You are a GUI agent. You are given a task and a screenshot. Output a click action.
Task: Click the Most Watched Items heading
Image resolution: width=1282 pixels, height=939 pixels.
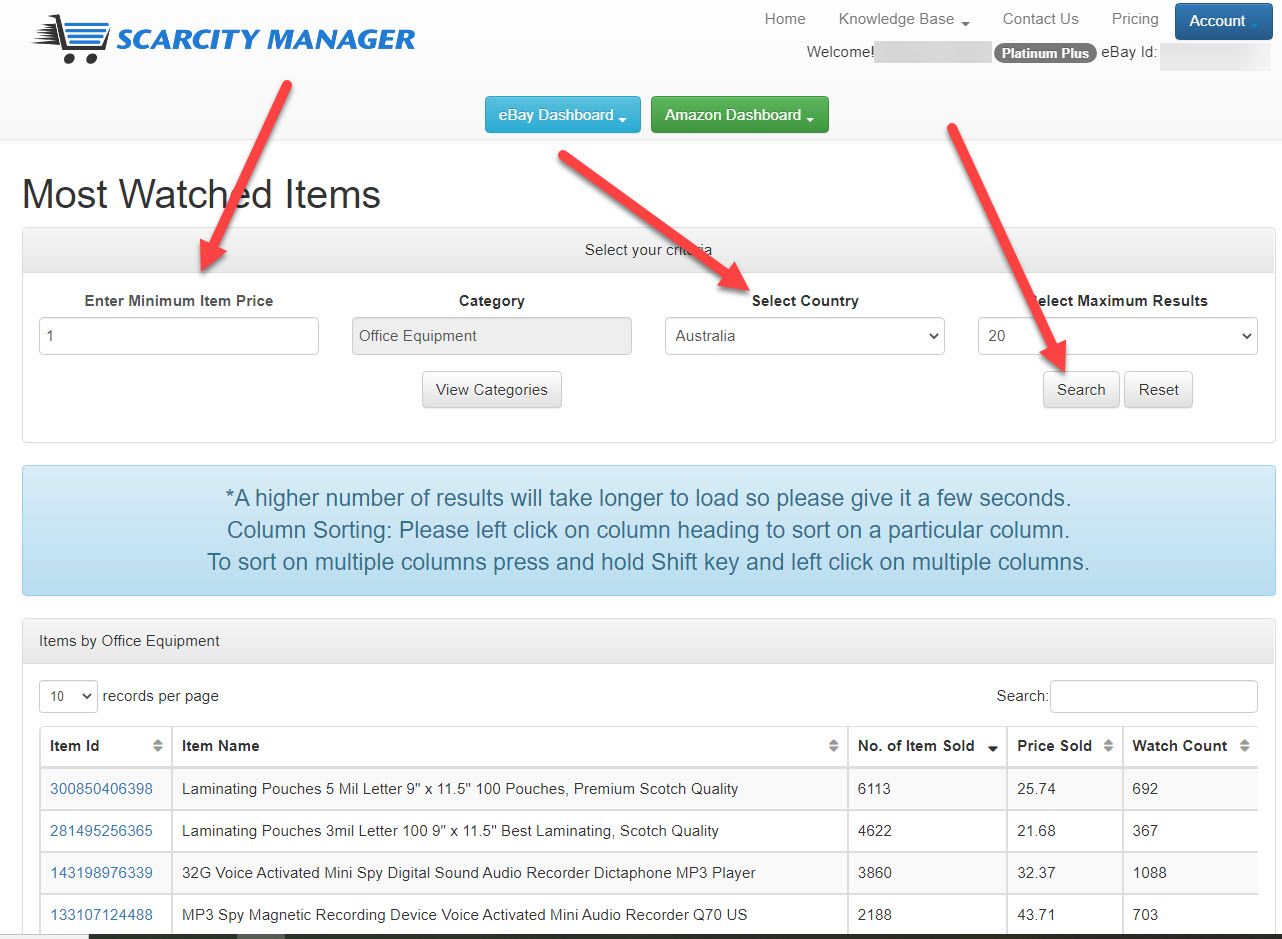[x=202, y=194]
